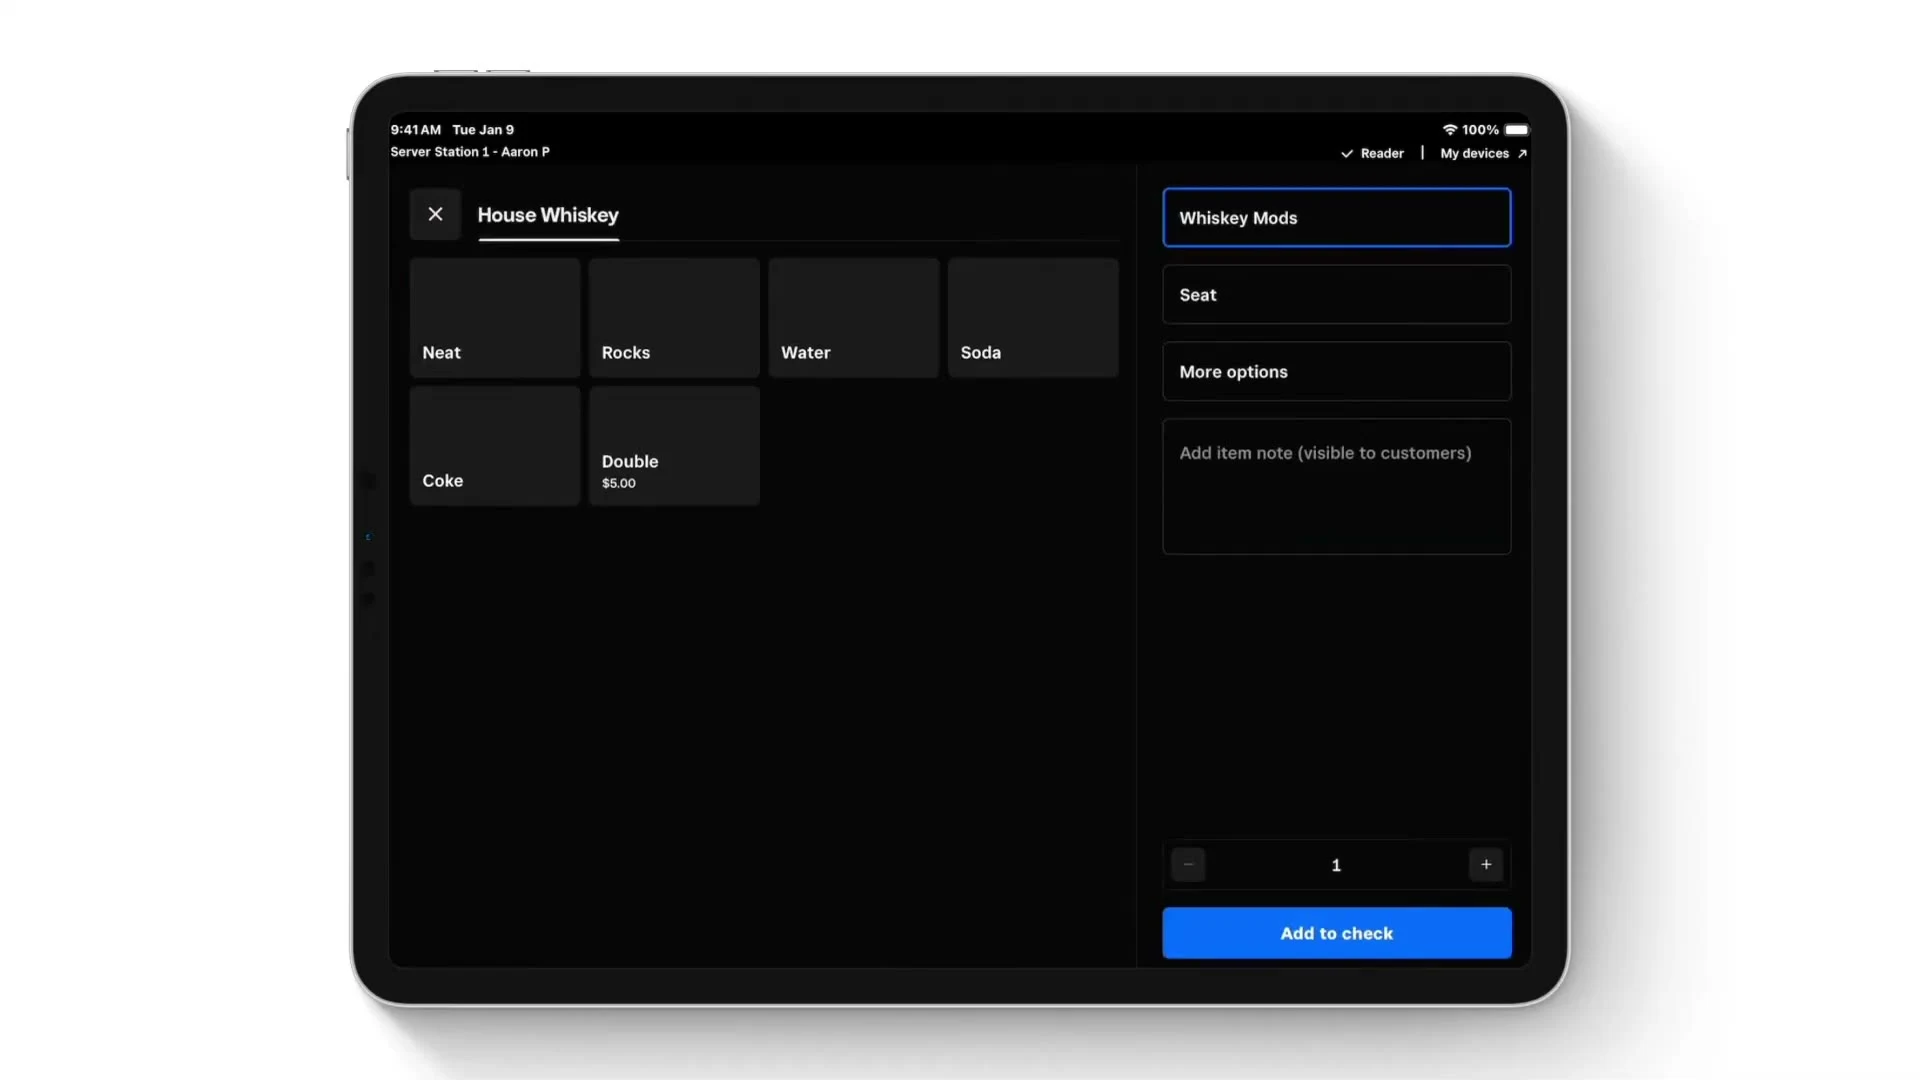Select the Water modifier tile

[x=854, y=318]
